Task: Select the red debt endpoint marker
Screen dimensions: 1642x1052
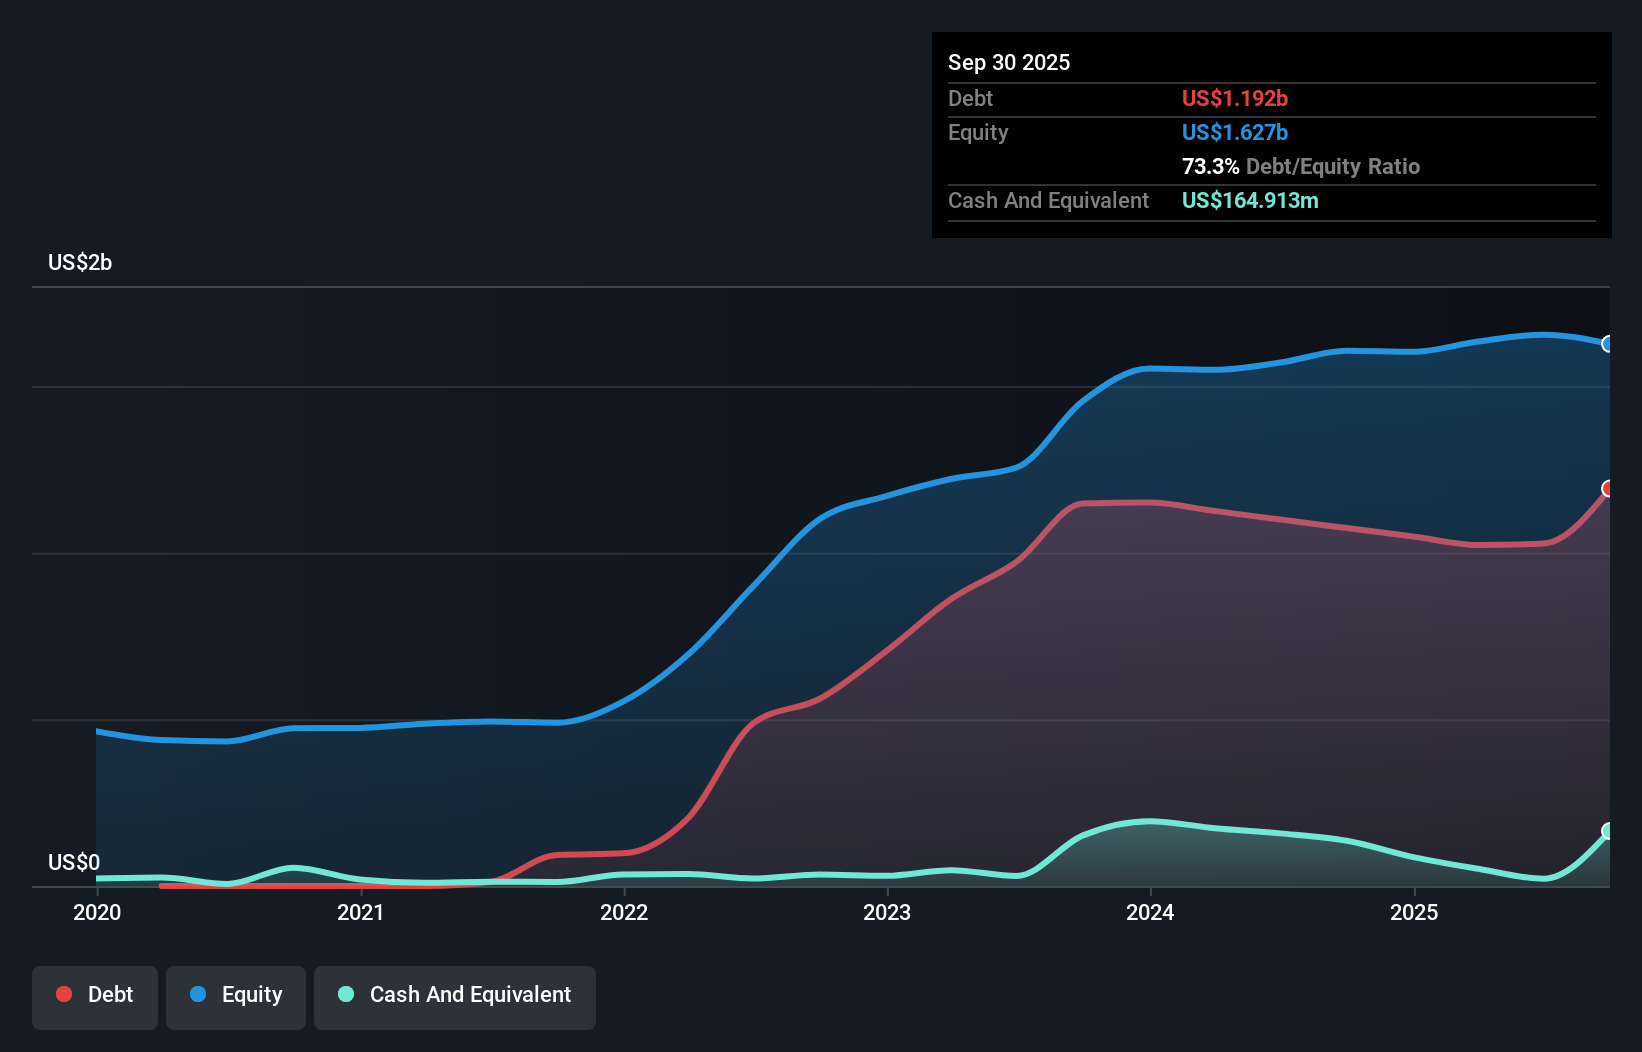Action: (1608, 489)
